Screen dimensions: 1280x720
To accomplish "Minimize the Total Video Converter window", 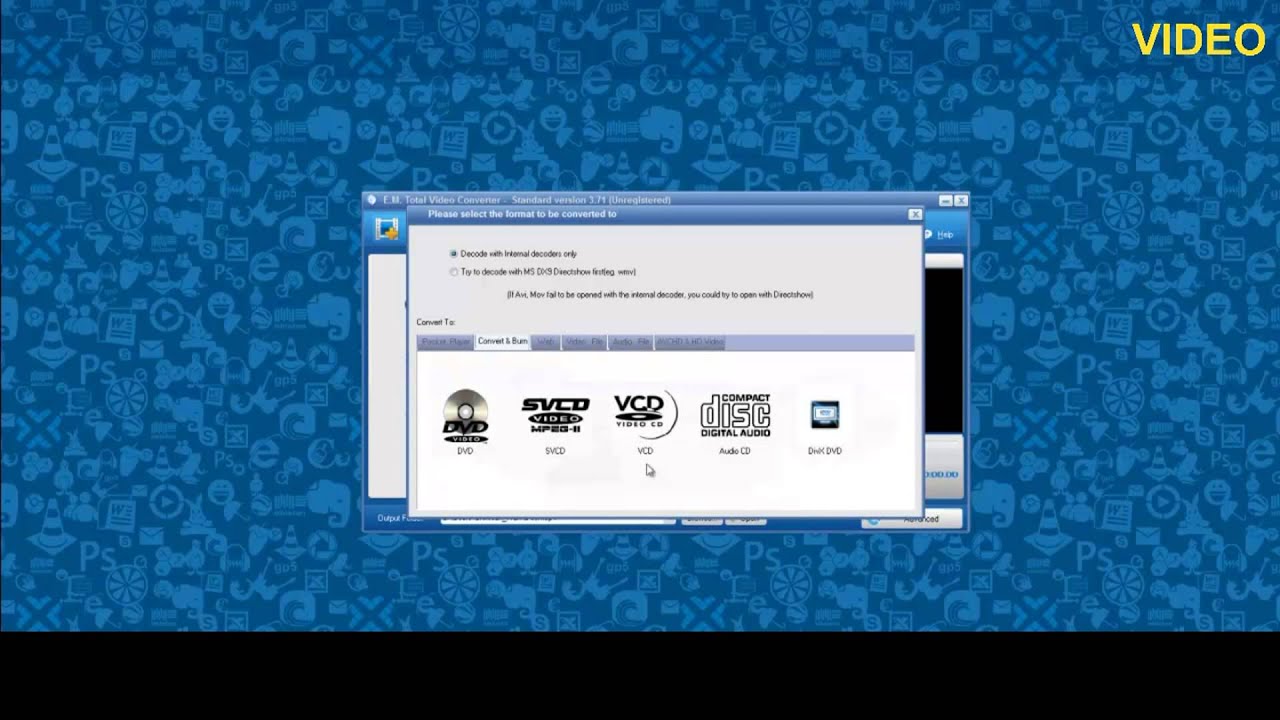I will [x=945, y=200].
